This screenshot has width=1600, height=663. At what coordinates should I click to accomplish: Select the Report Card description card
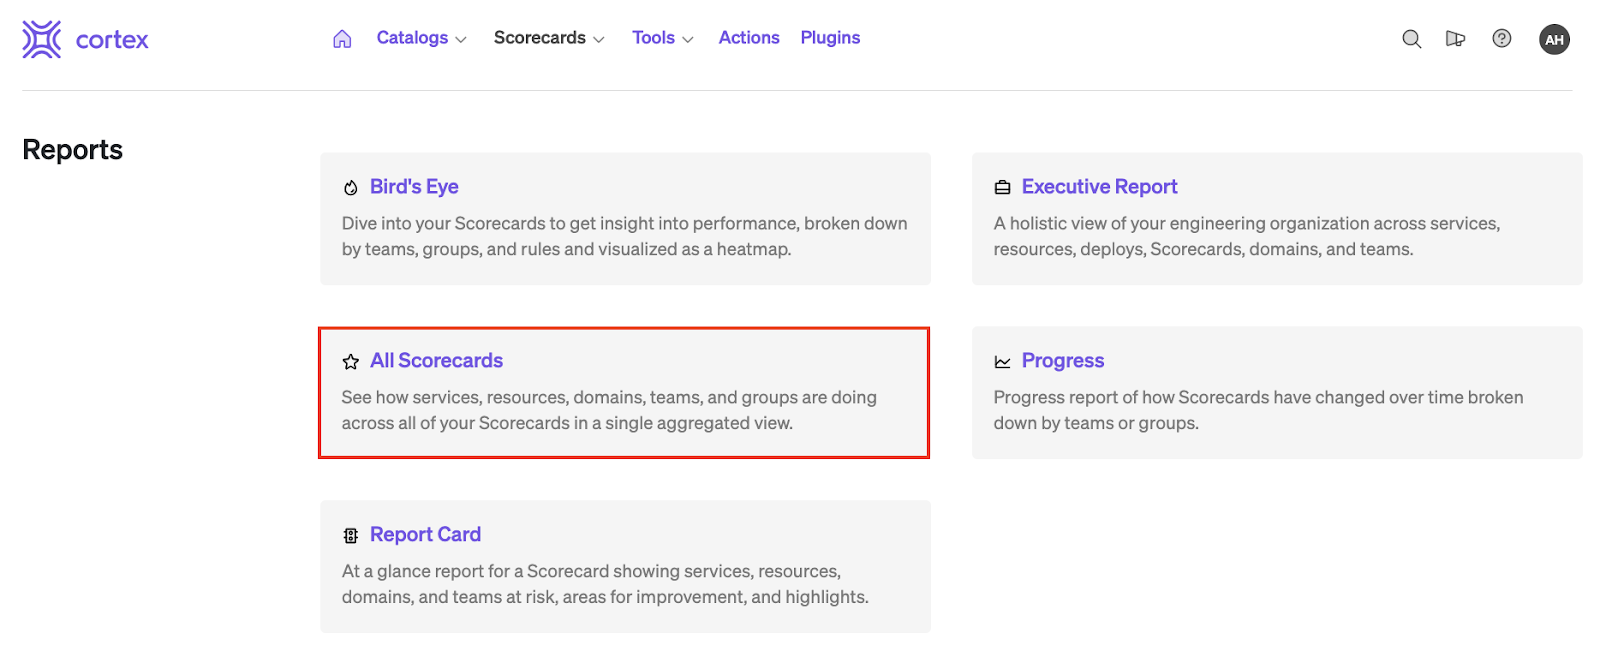(625, 584)
